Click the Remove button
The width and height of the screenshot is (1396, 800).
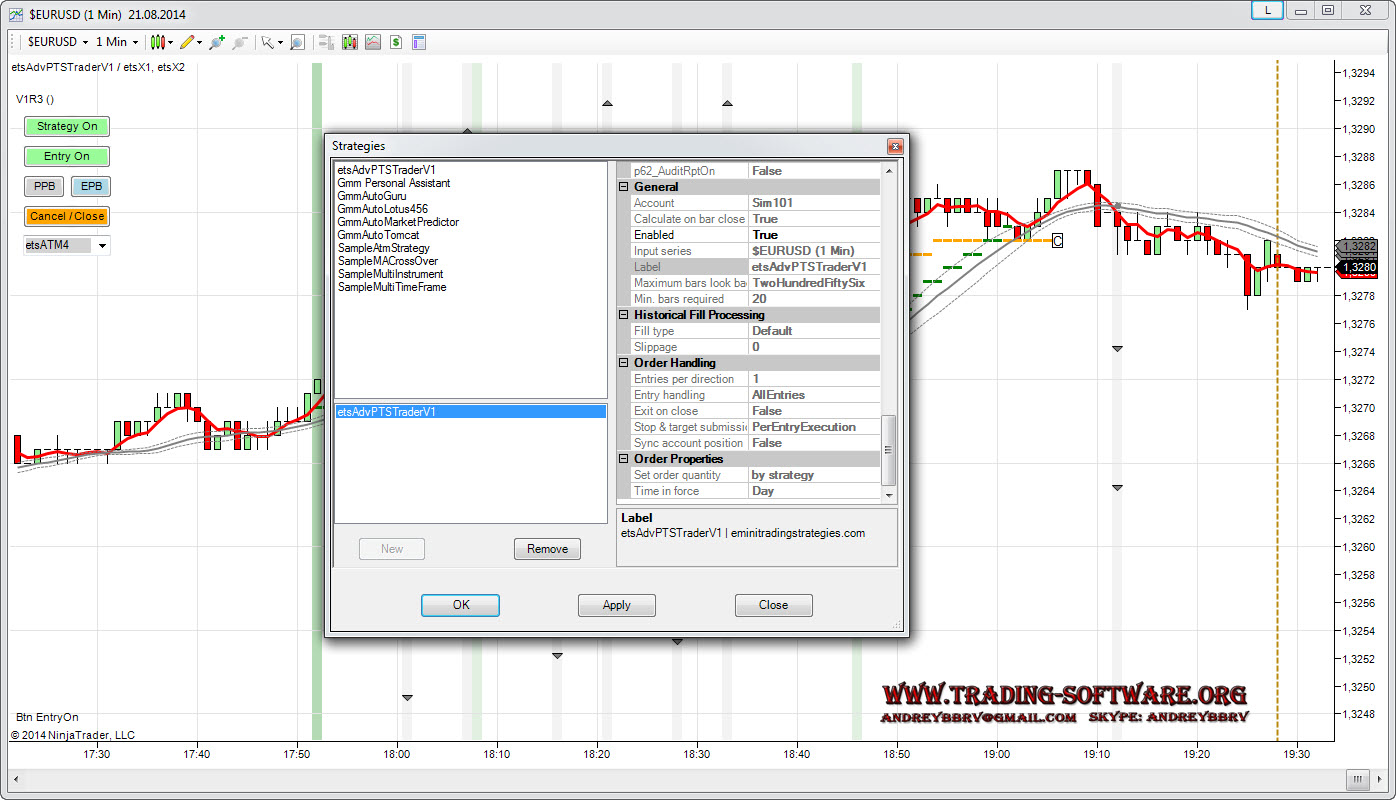[547, 549]
